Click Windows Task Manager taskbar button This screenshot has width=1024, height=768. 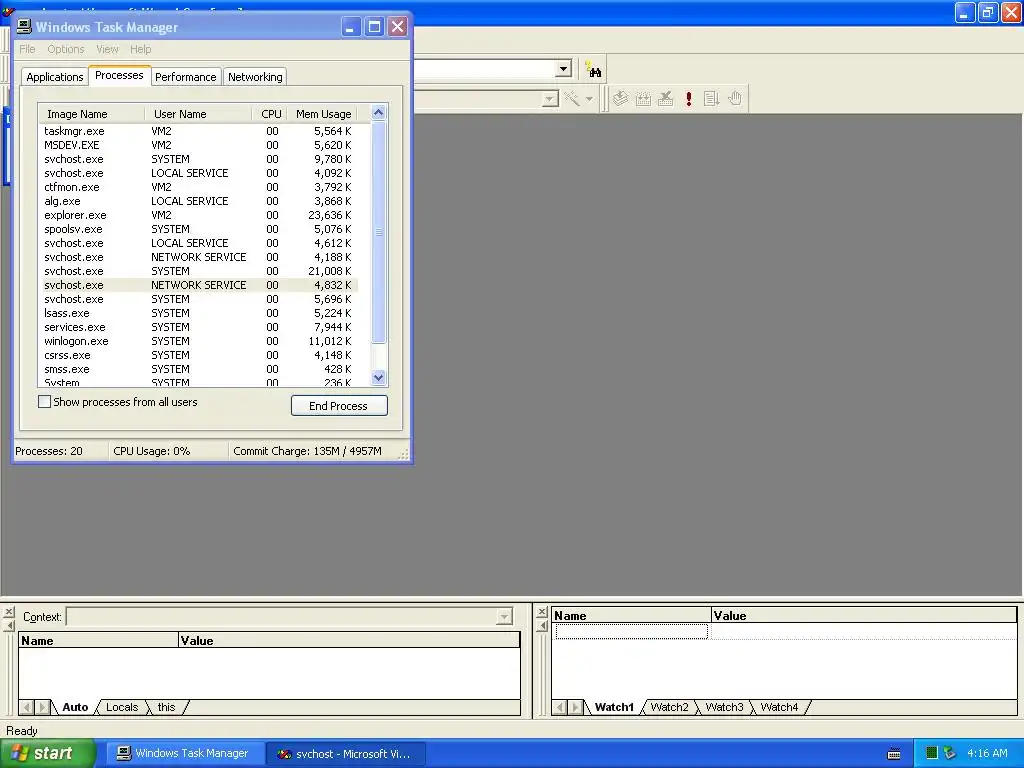[x=184, y=754]
